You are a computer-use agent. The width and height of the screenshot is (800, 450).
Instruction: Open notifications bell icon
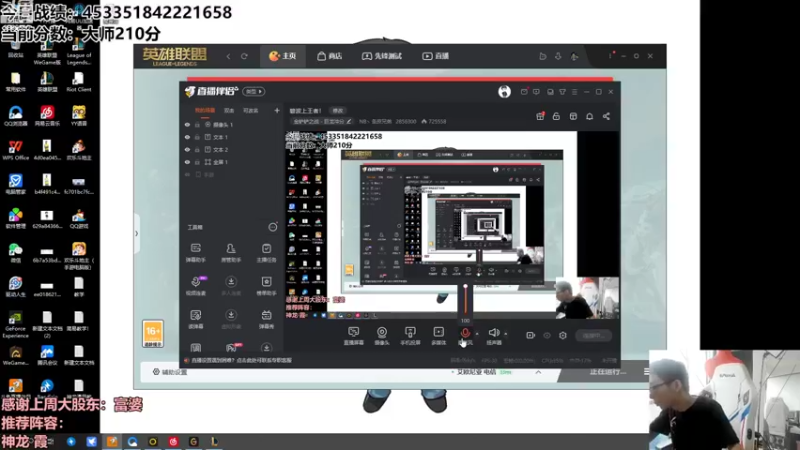[589, 116]
